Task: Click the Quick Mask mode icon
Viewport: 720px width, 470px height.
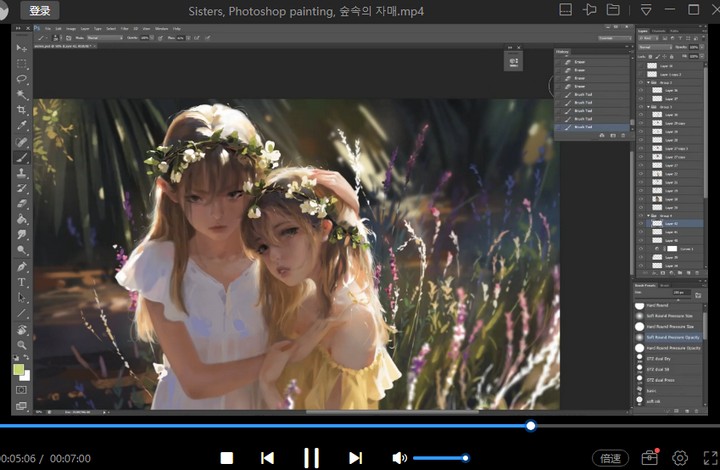Action: 21,390
